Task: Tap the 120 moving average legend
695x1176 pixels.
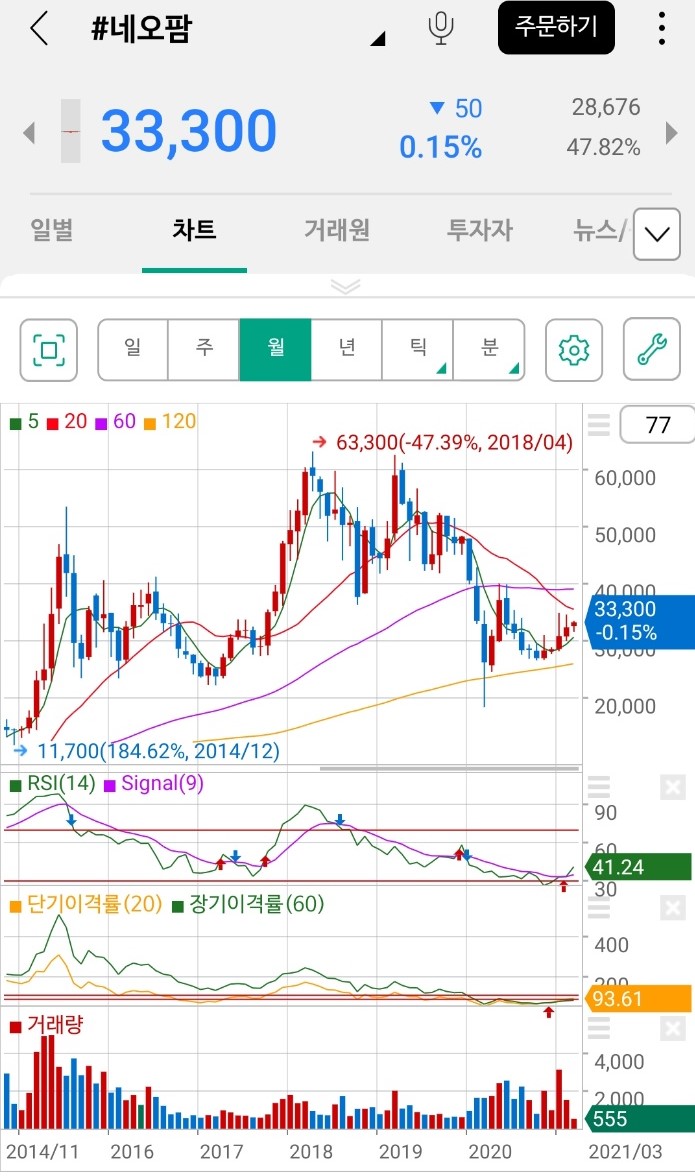Action: coord(170,422)
